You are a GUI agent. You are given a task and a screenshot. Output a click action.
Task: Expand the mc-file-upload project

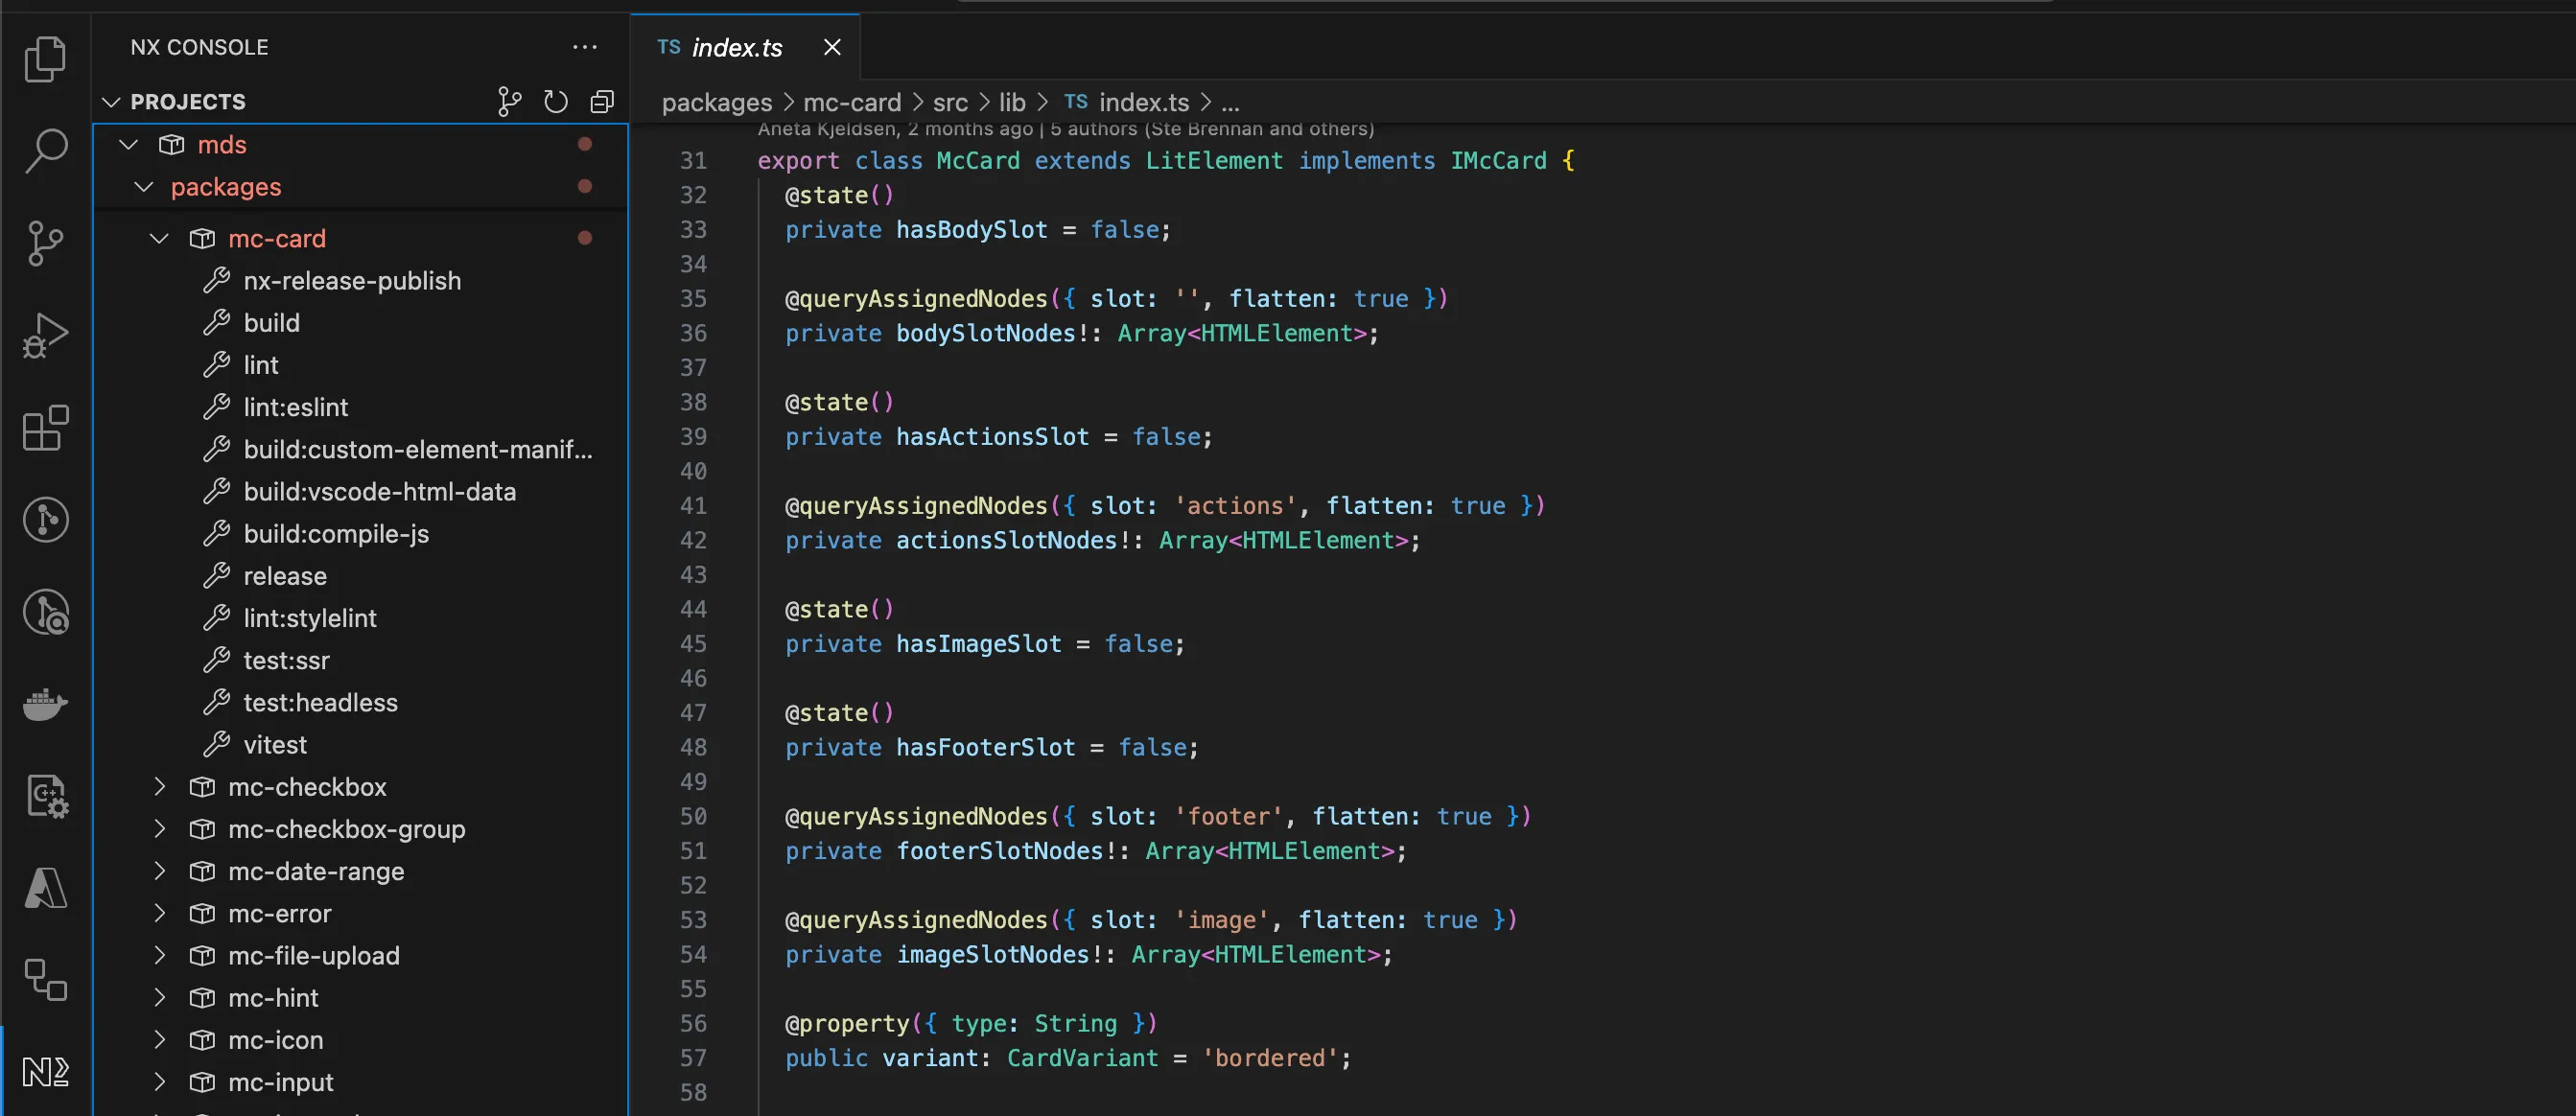pyautogui.click(x=159, y=956)
